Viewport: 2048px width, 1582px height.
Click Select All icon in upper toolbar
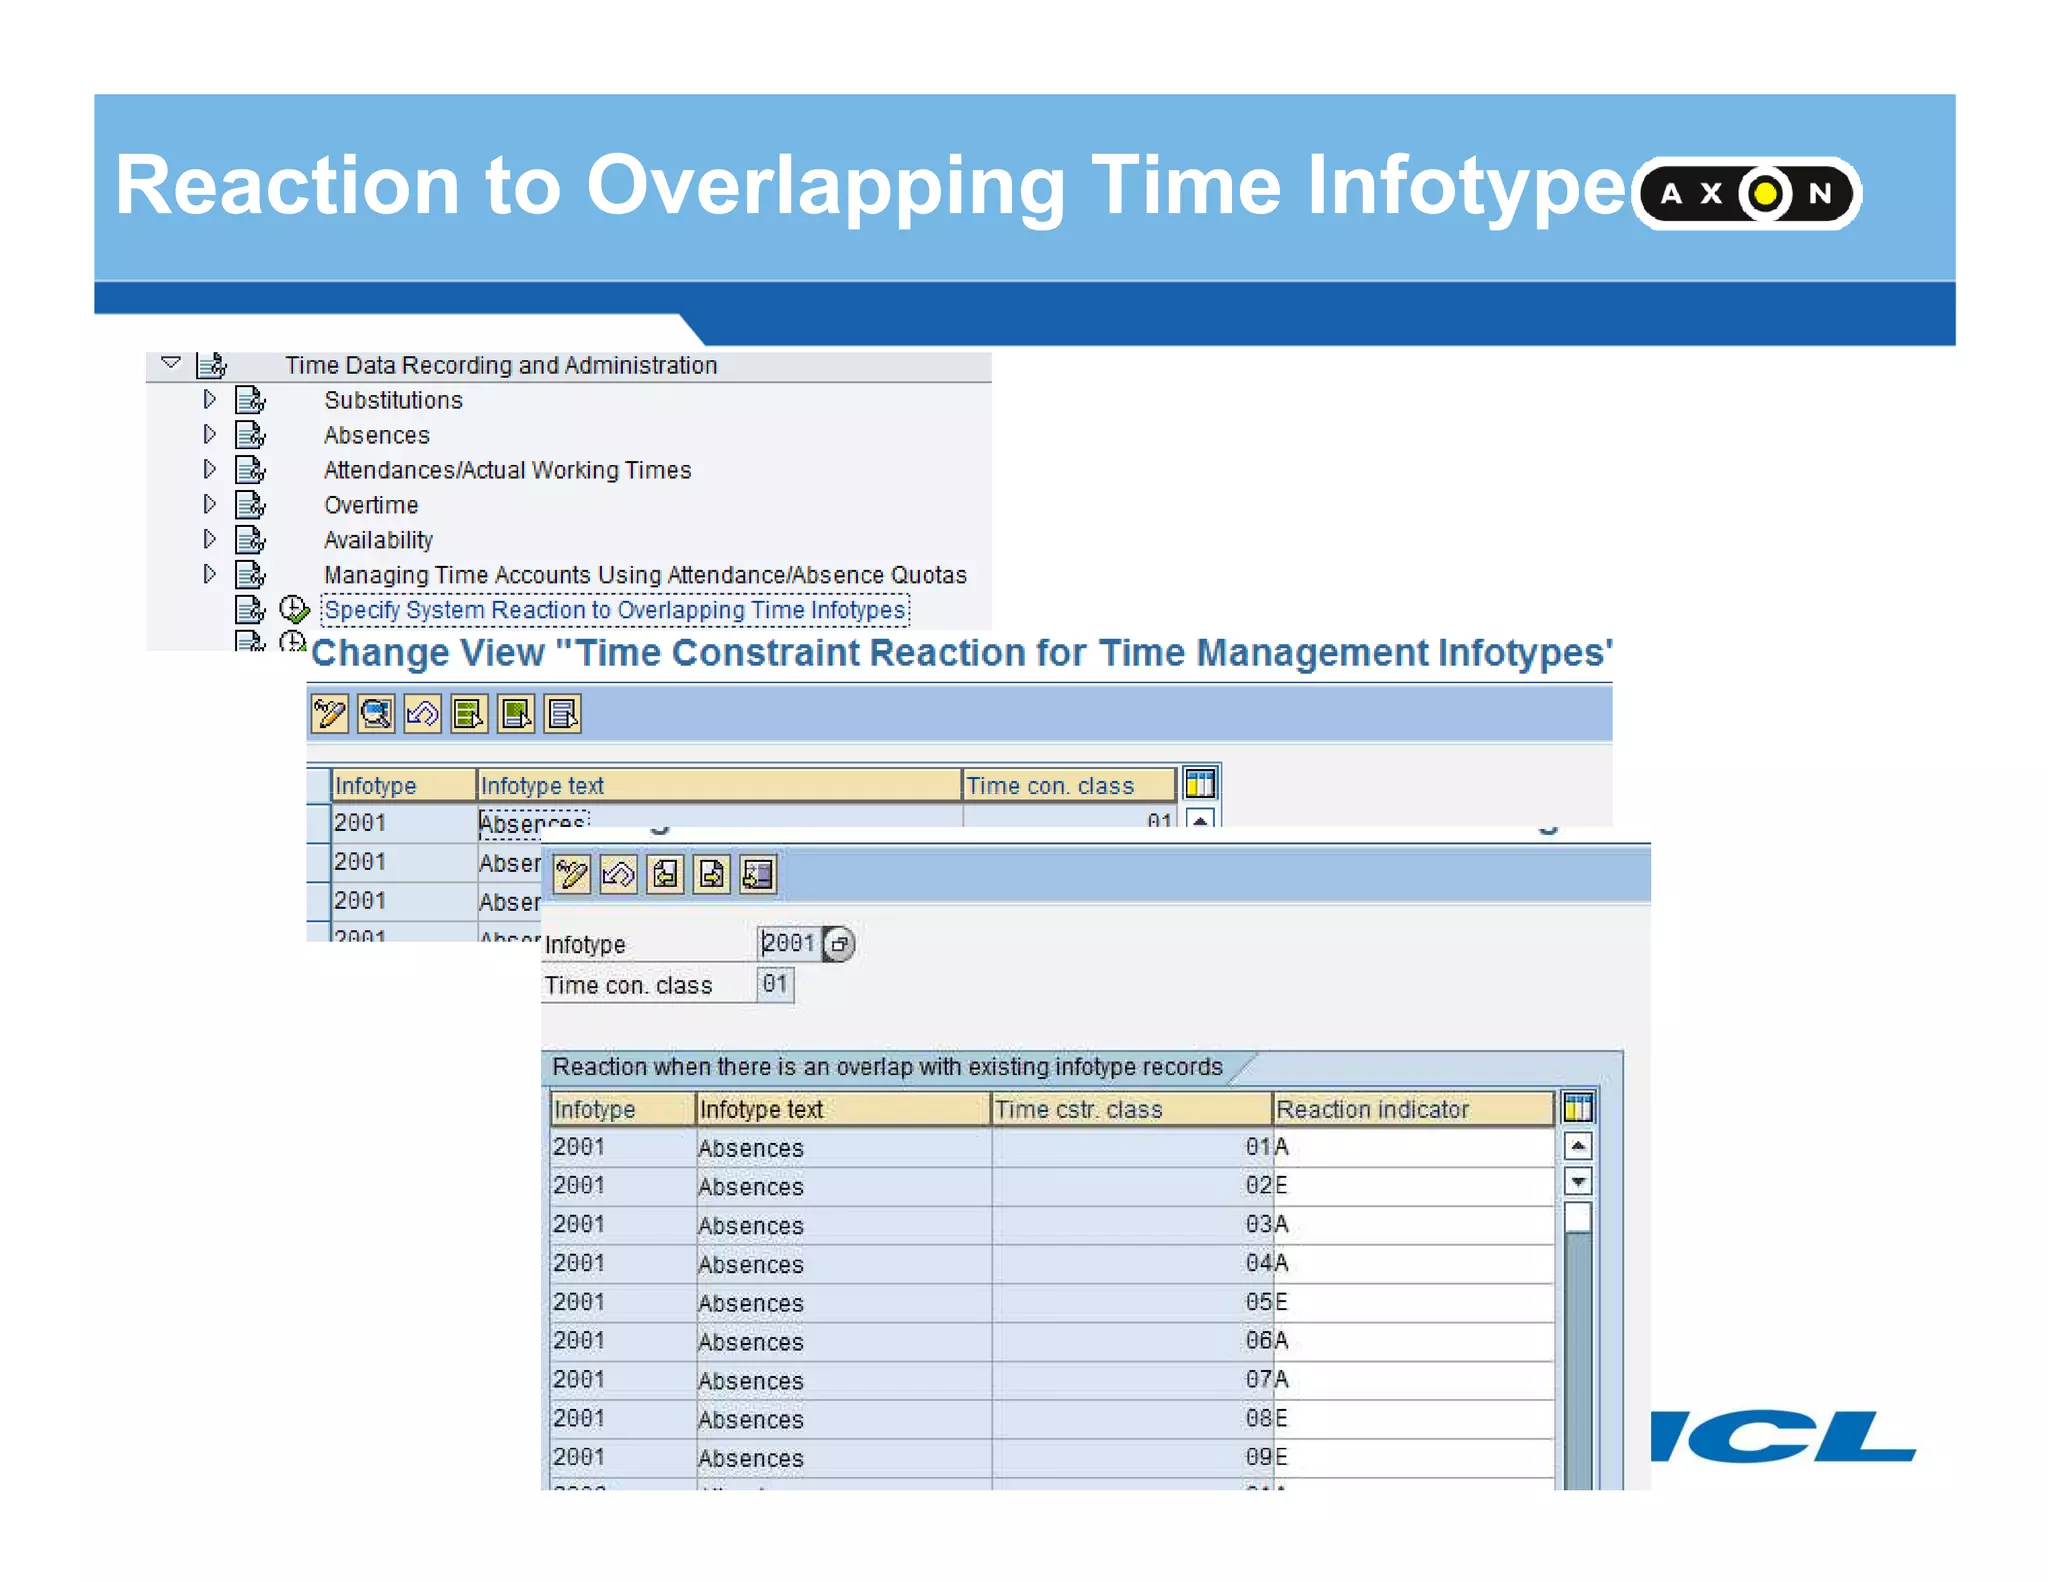point(469,714)
